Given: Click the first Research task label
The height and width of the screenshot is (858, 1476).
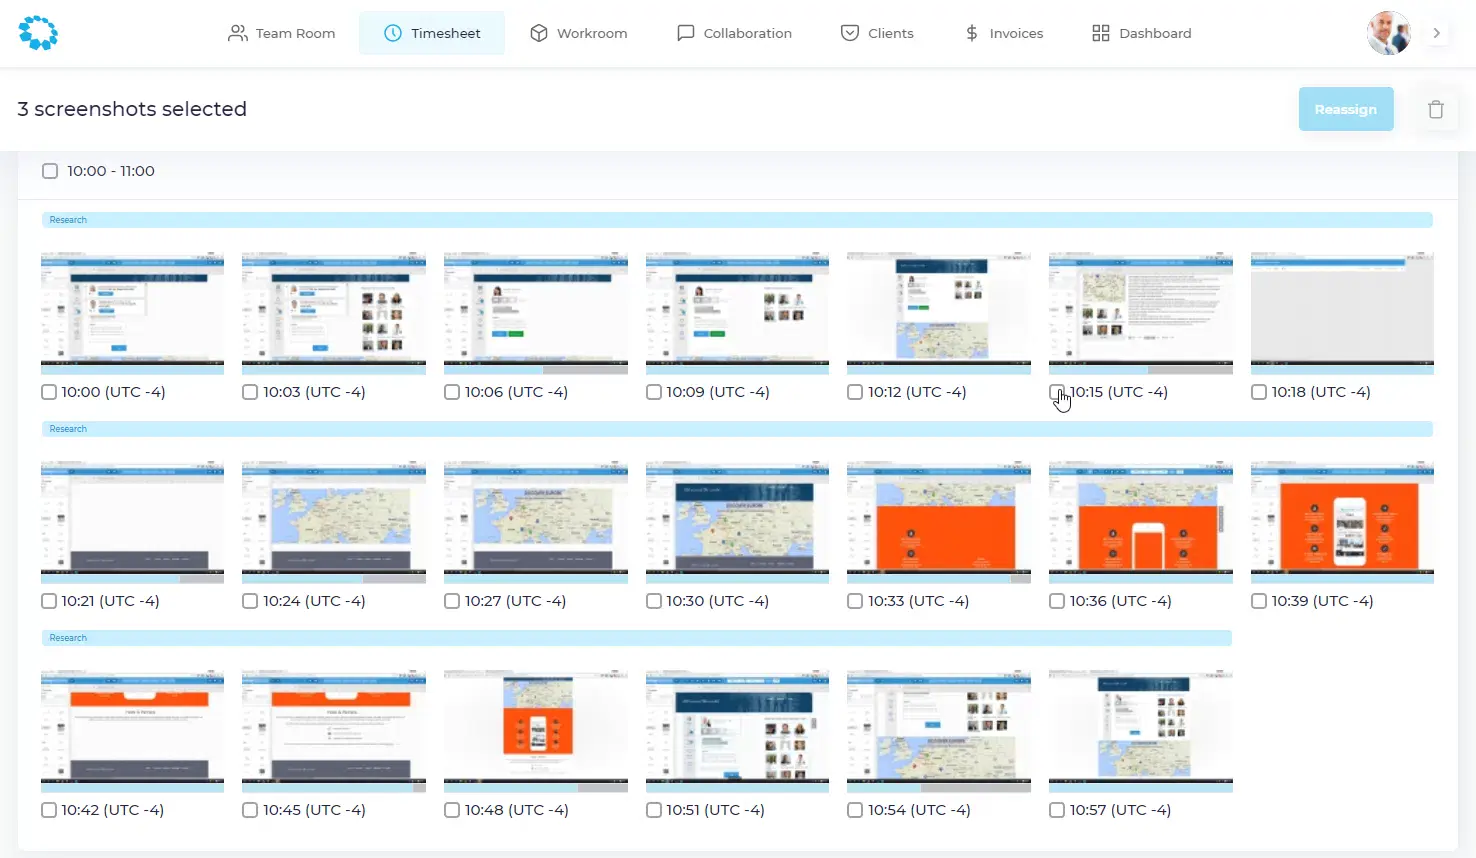Looking at the screenshot, I should [68, 220].
